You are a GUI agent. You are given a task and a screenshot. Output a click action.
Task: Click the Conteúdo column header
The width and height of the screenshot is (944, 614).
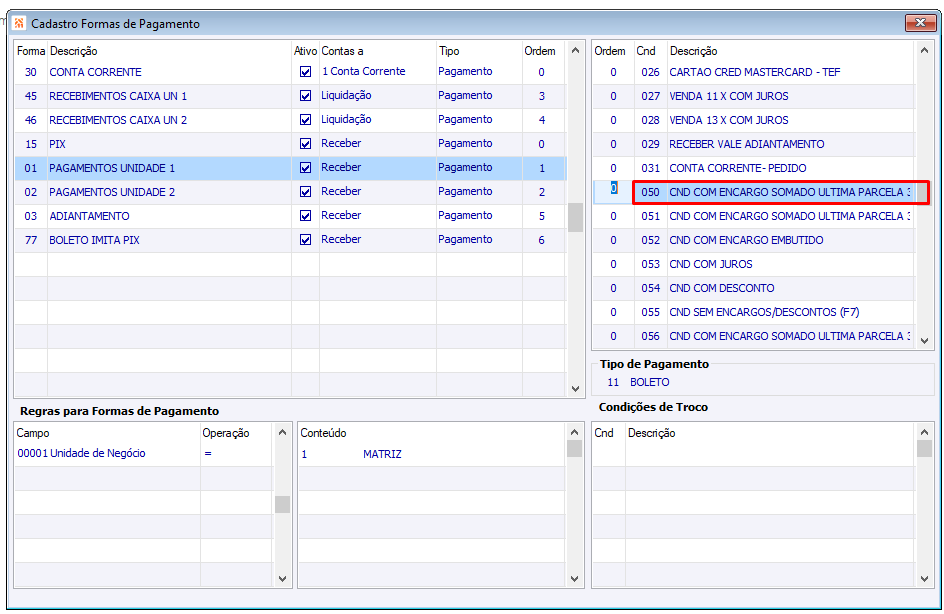click(x=323, y=433)
